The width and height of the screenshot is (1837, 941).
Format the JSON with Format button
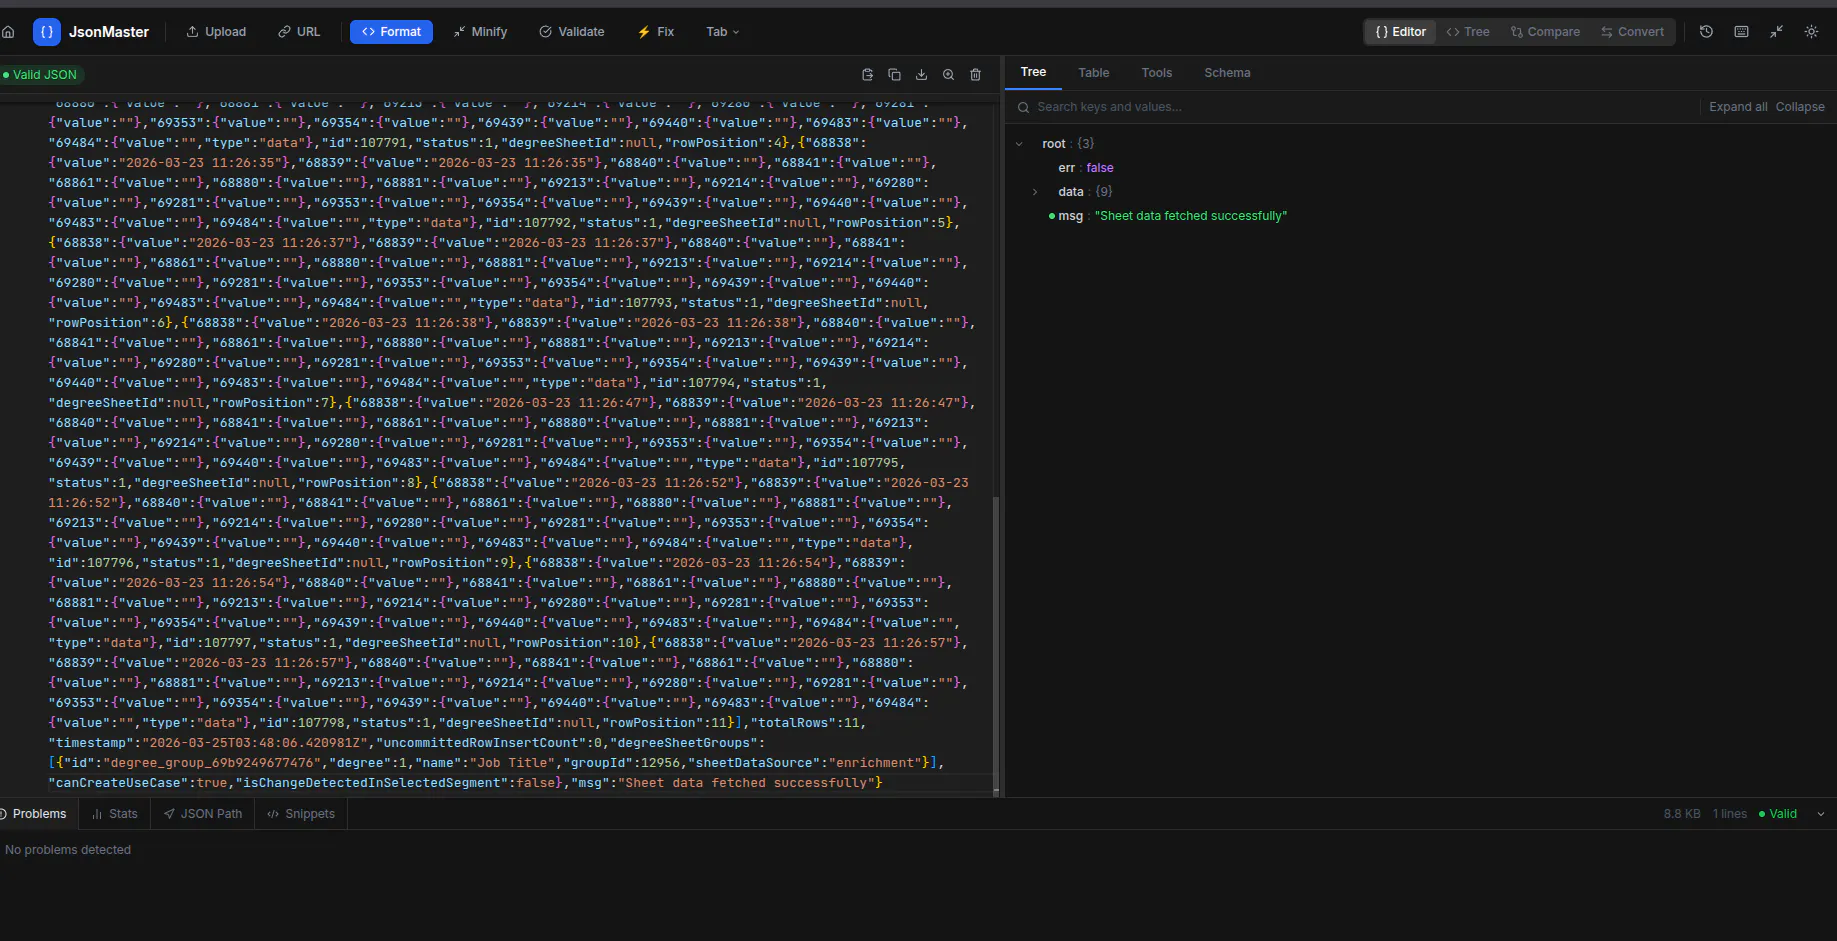click(391, 32)
